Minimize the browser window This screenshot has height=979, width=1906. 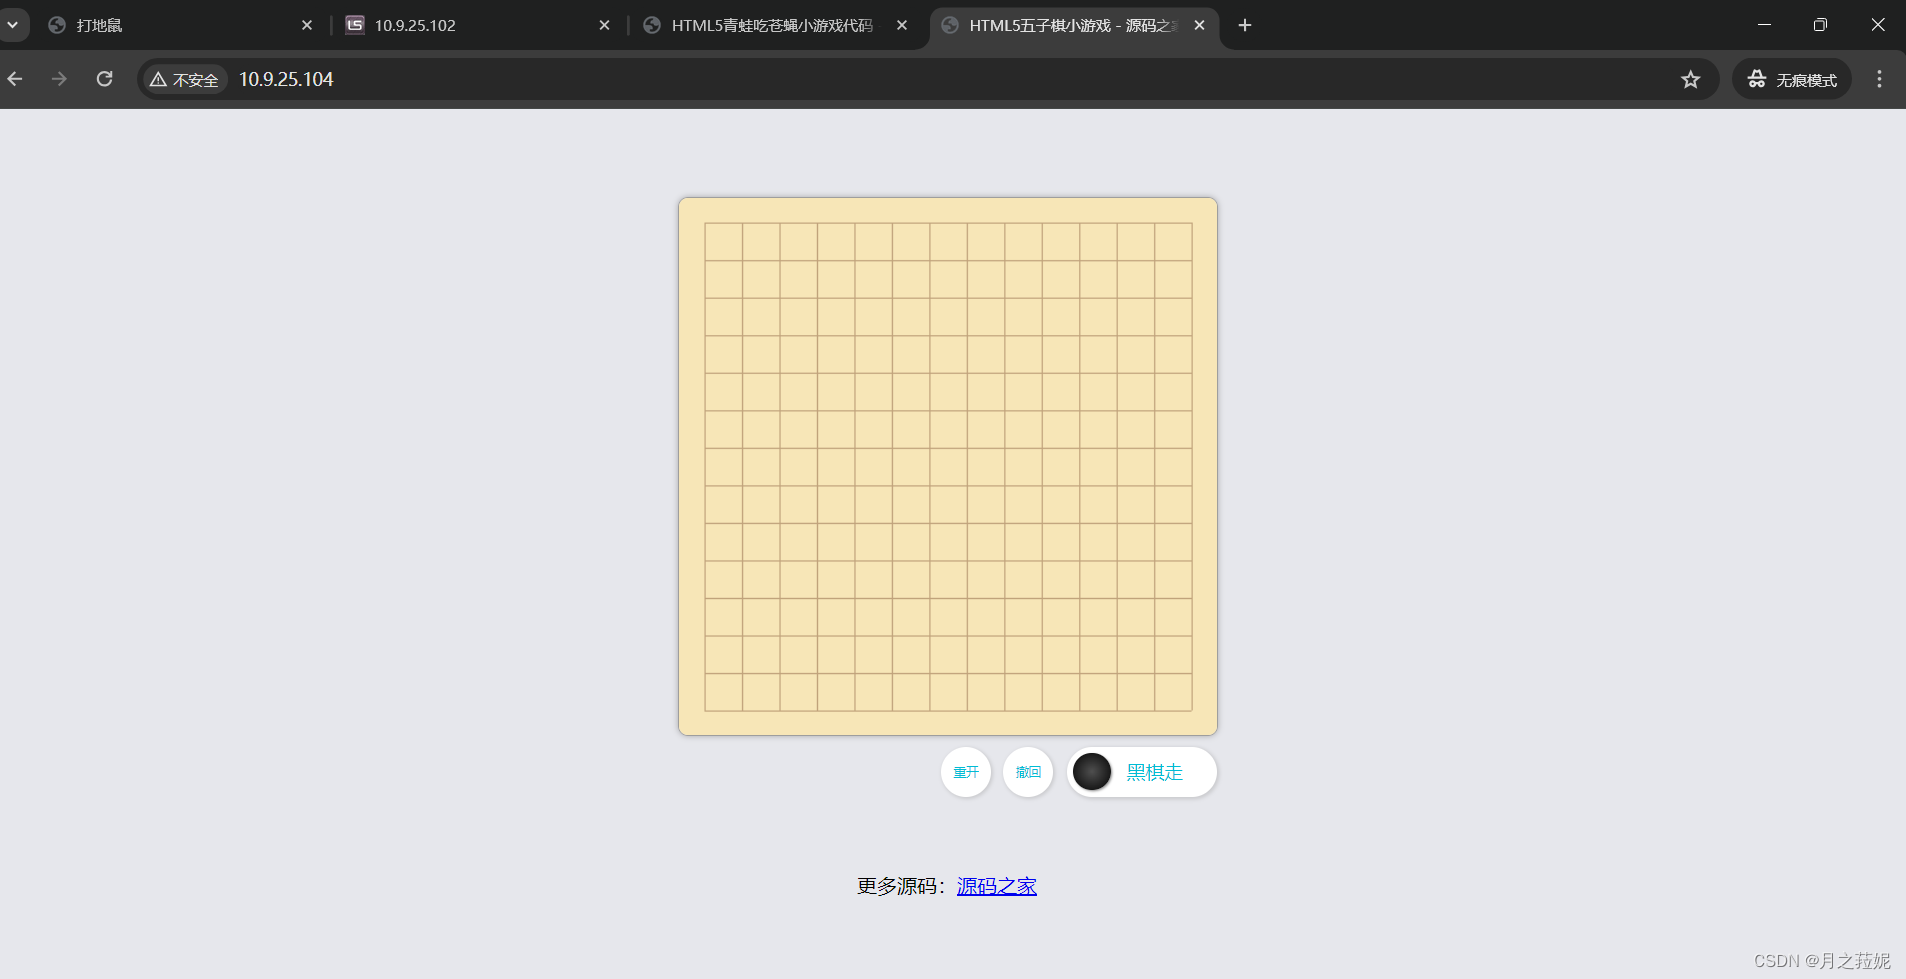1764,25
